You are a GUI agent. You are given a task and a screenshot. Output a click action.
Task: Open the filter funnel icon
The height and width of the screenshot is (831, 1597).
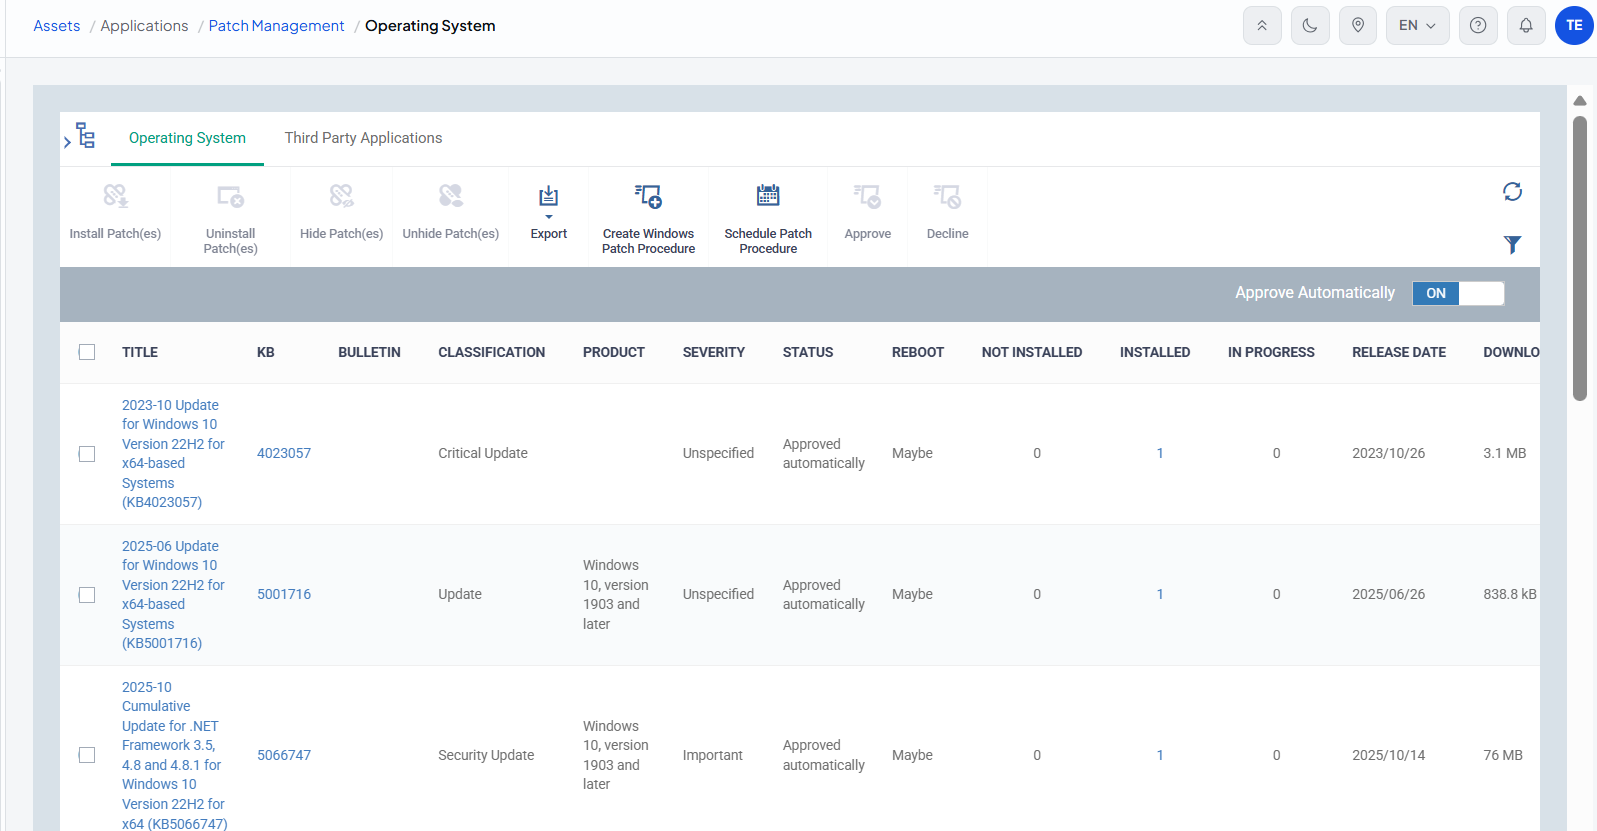pyautogui.click(x=1512, y=244)
